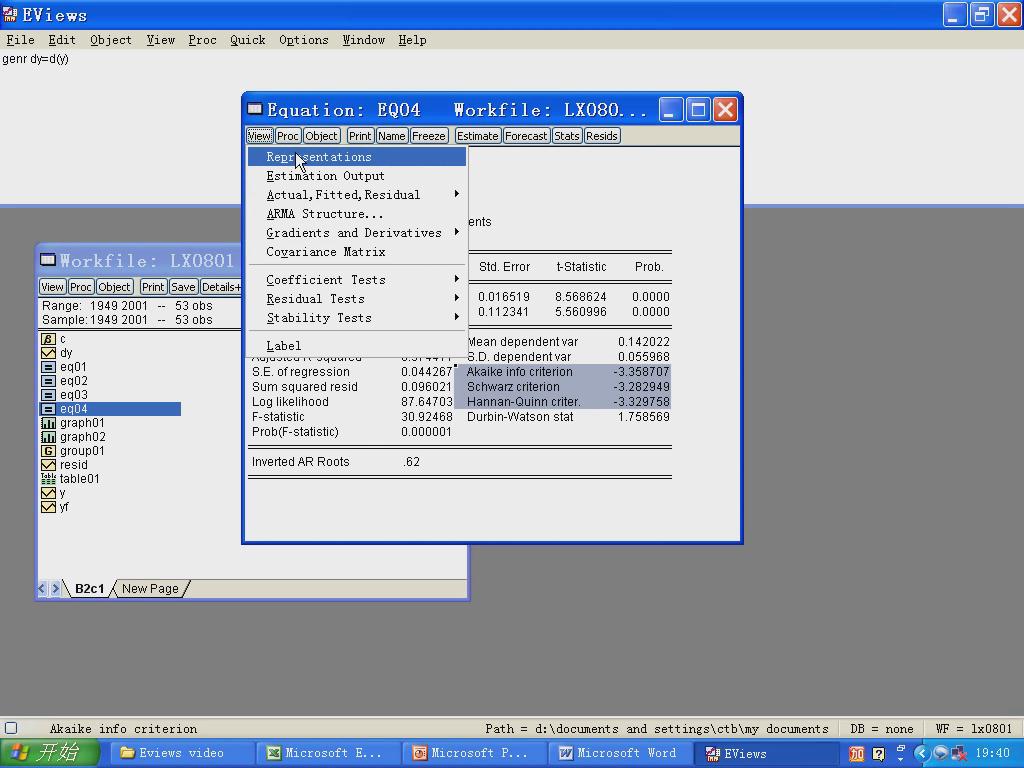1024x768 pixels.
Task: Switch to the New Page workfile tab
Action: point(150,588)
